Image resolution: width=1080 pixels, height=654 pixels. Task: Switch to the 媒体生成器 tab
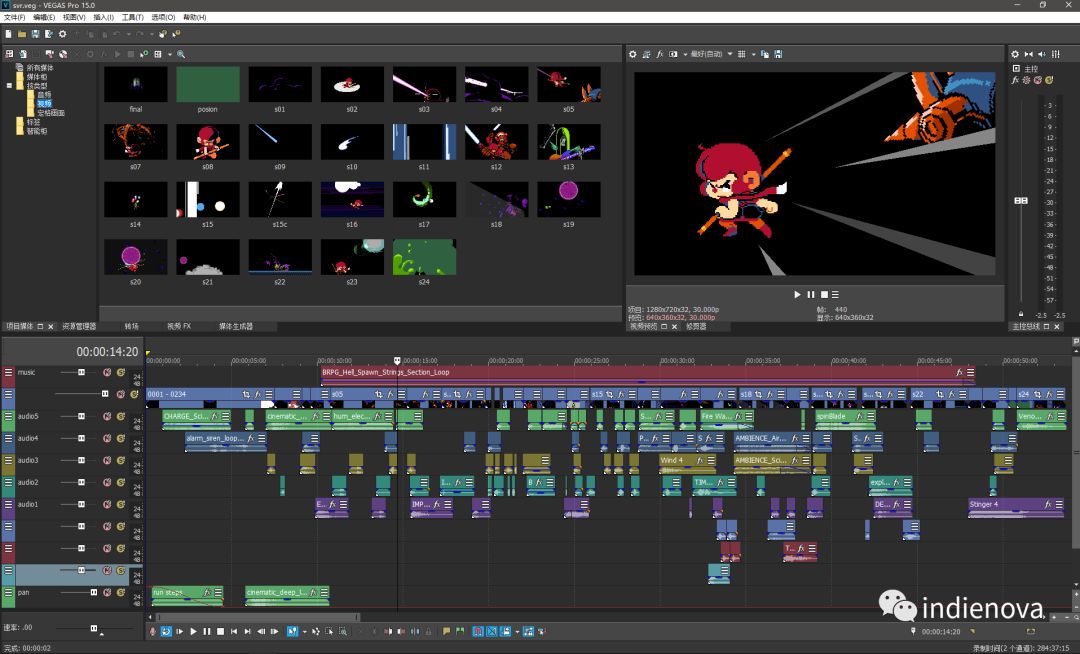click(236, 326)
